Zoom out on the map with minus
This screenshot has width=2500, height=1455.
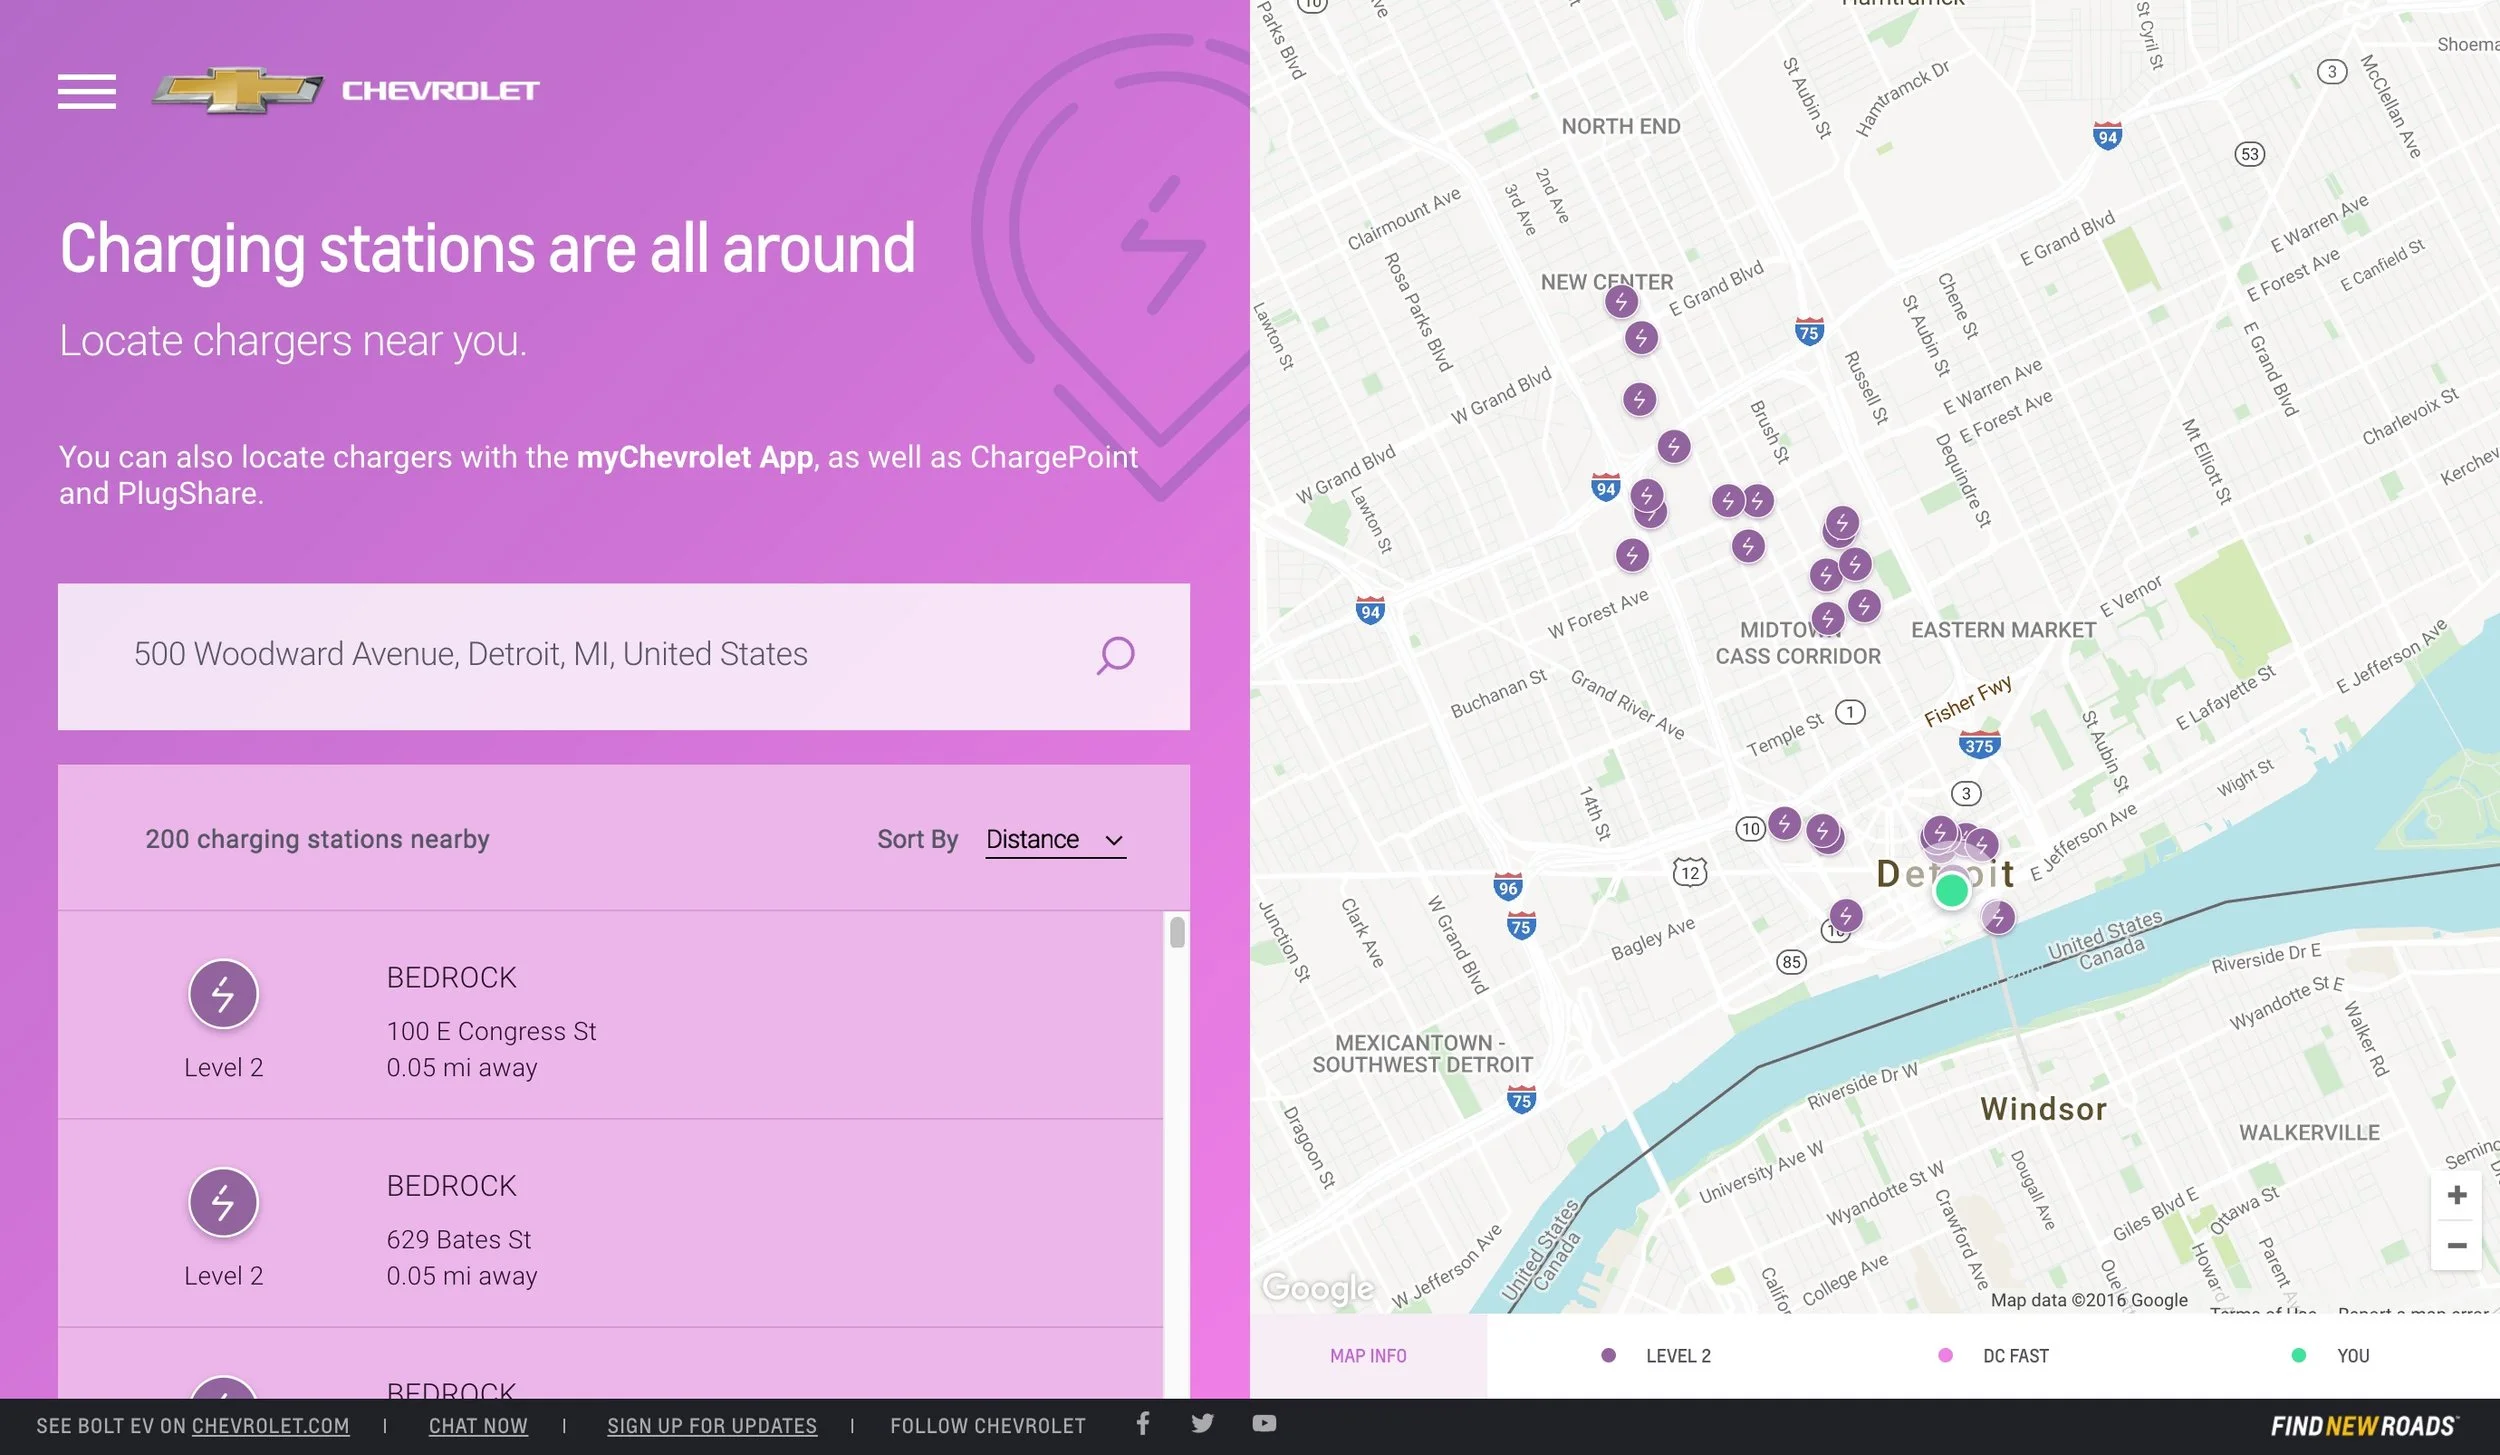(2456, 1245)
